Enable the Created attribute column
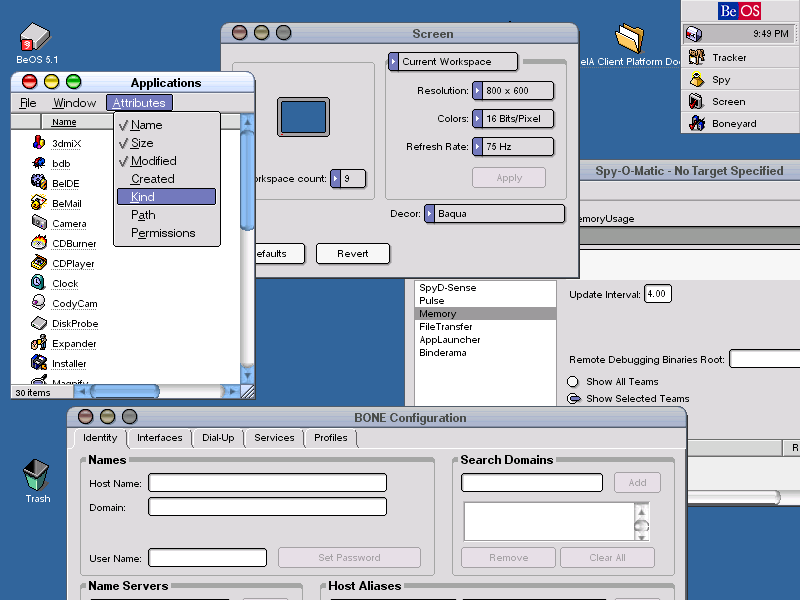 point(166,179)
